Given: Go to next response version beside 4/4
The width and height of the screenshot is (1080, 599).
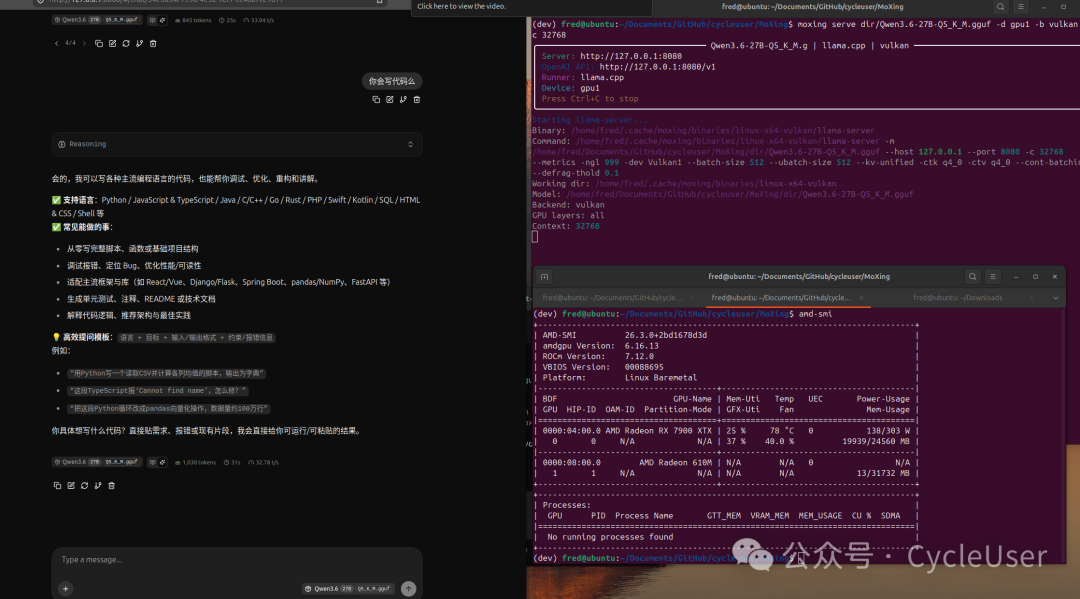Looking at the screenshot, I should pyautogui.click(x=84, y=43).
